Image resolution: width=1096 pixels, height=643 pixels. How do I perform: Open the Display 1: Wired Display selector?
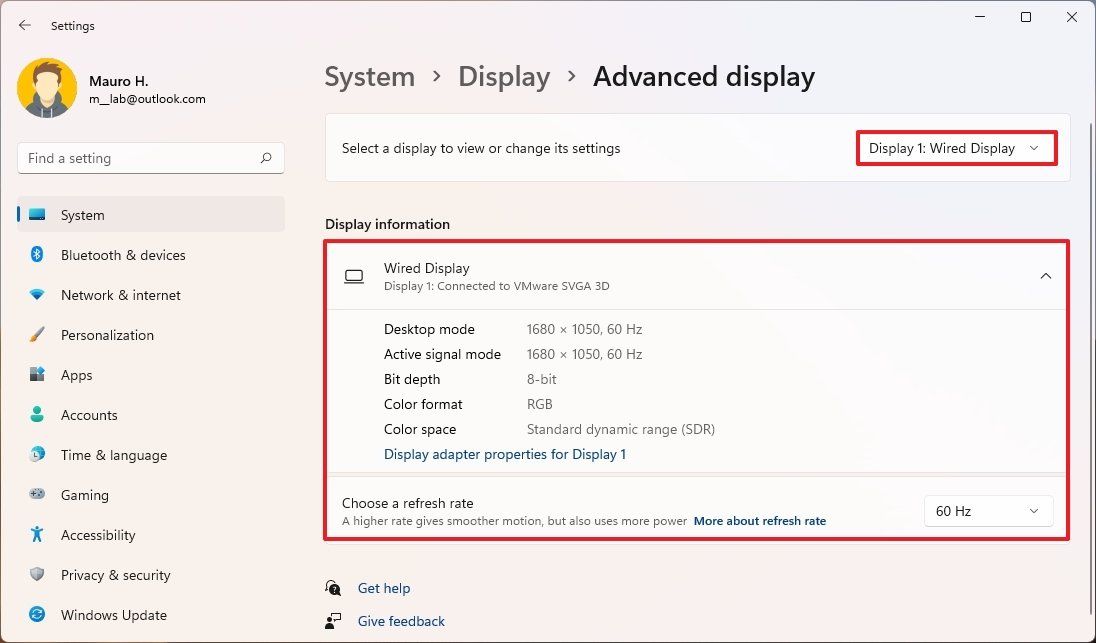click(955, 147)
